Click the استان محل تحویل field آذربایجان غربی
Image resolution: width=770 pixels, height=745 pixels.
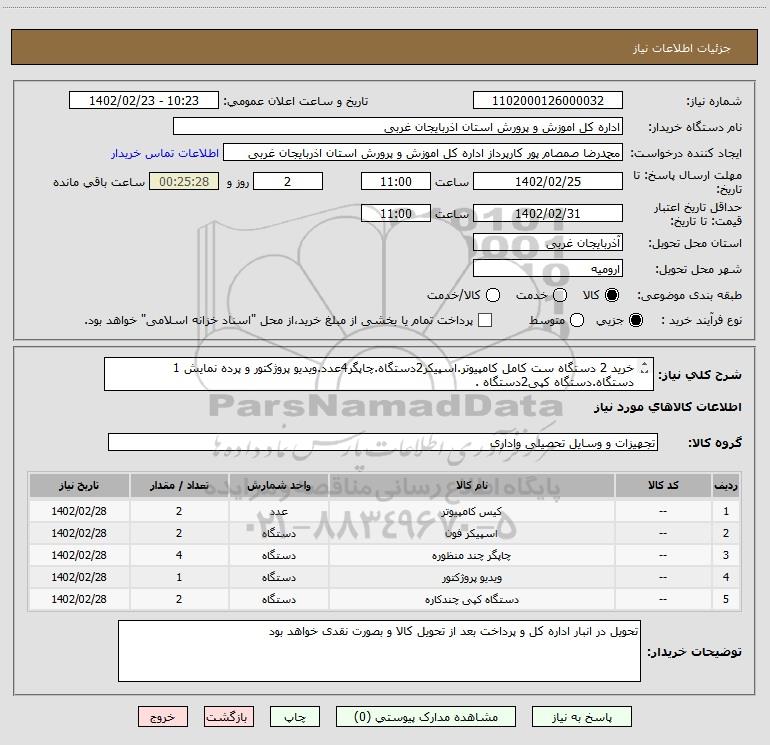(x=548, y=243)
